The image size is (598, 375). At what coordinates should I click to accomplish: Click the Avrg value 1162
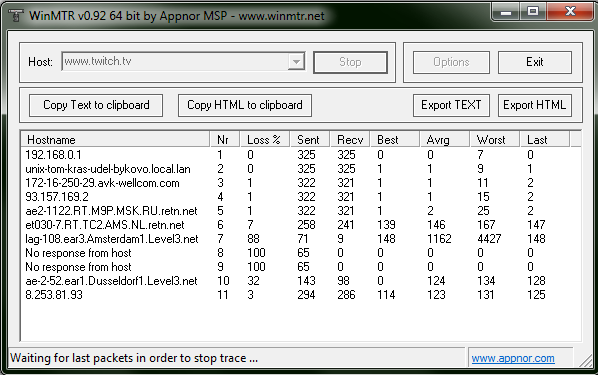[439, 239]
